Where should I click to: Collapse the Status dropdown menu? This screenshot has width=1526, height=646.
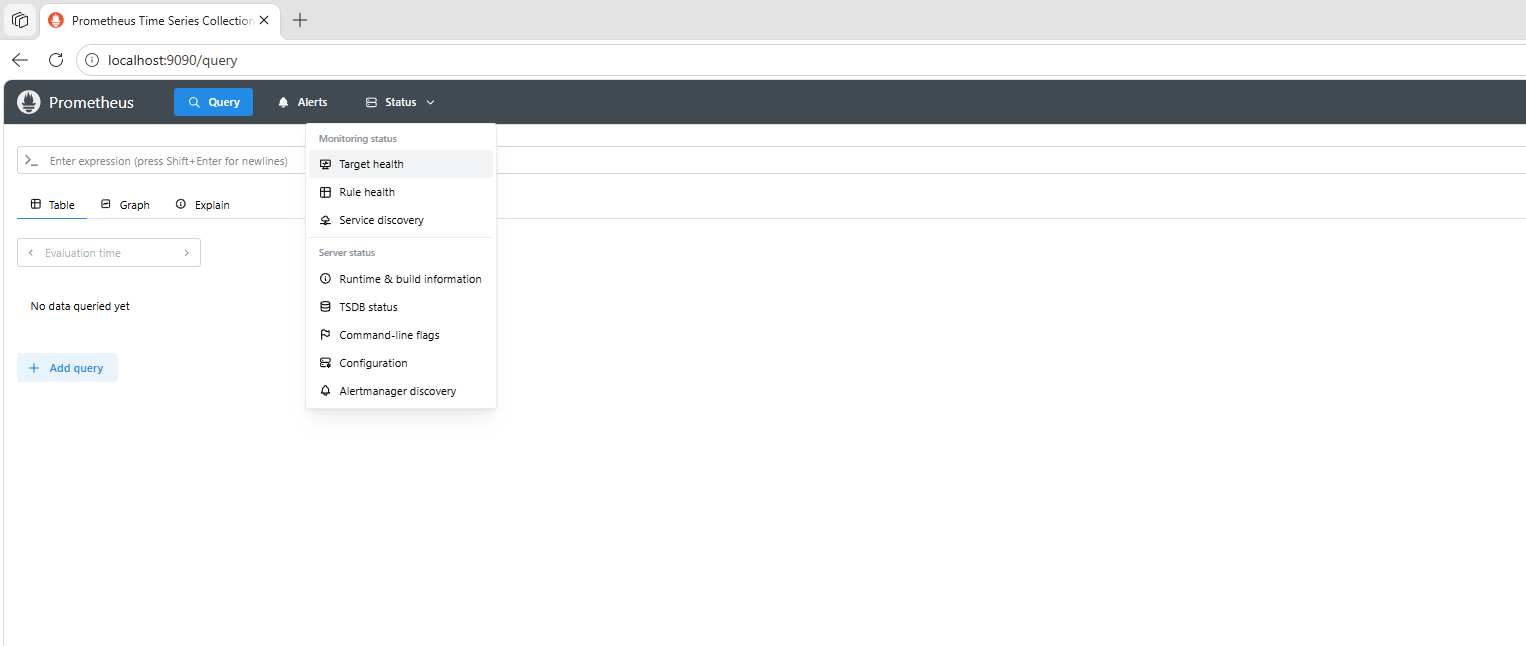click(x=400, y=102)
